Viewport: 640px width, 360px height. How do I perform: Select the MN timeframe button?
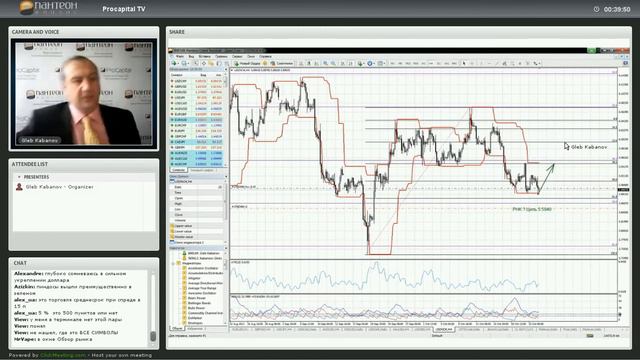tap(454, 63)
